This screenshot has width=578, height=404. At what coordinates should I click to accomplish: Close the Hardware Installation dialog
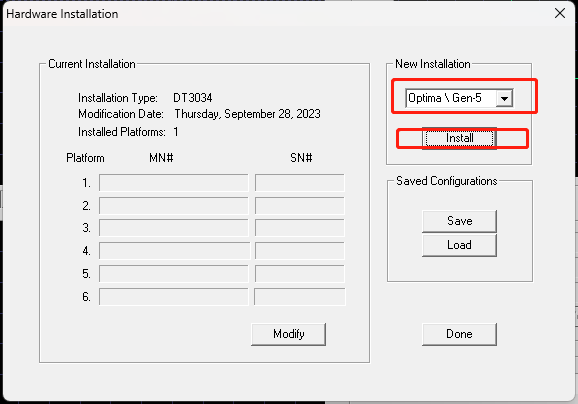[x=560, y=13]
